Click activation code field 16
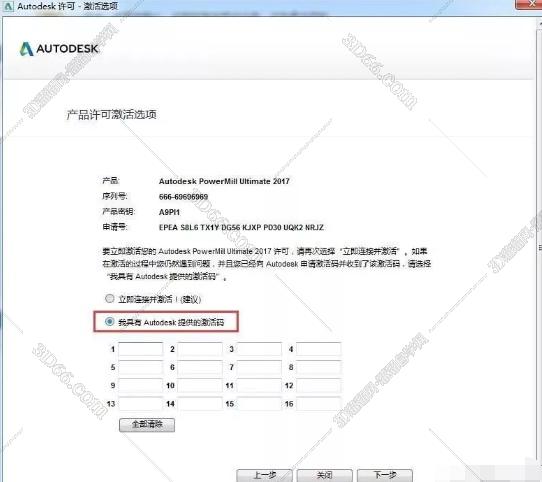The width and height of the screenshot is (542, 482). [319, 404]
